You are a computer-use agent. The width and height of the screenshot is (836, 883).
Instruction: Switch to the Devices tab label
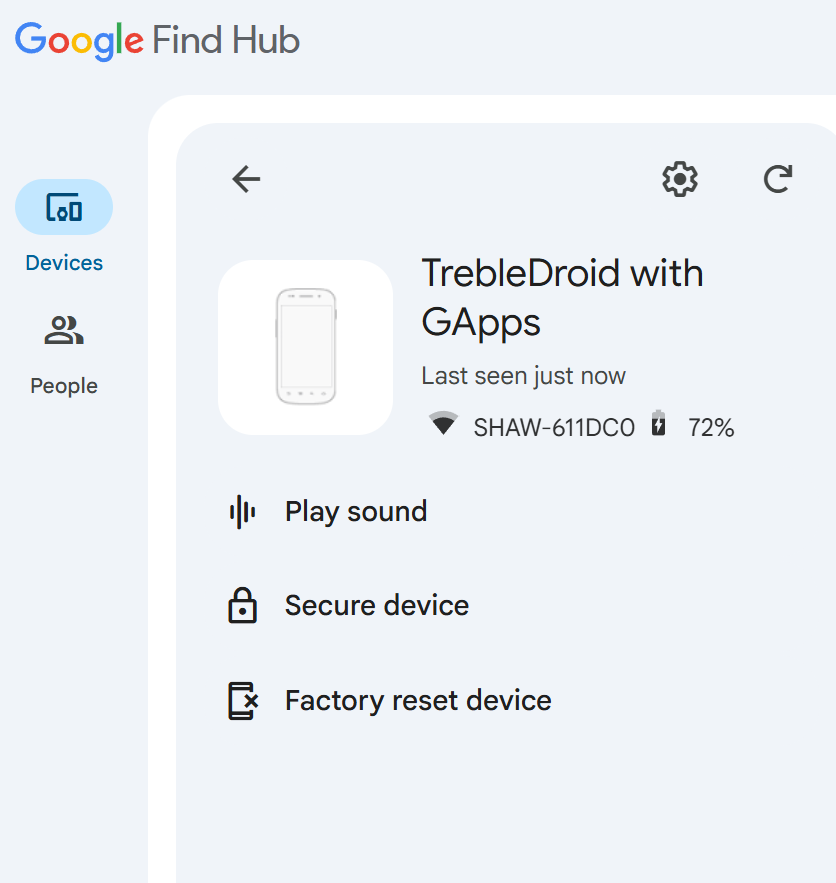click(x=64, y=263)
